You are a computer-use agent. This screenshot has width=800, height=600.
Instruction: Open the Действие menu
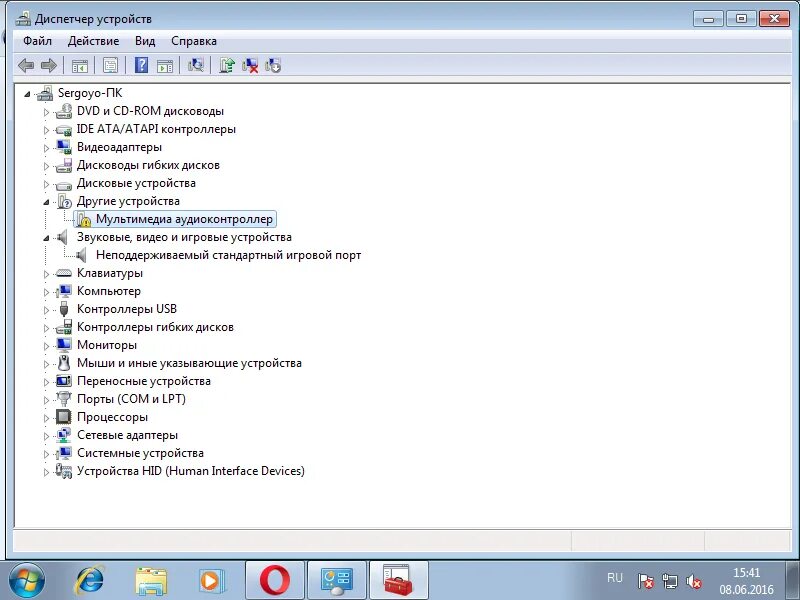(x=93, y=41)
